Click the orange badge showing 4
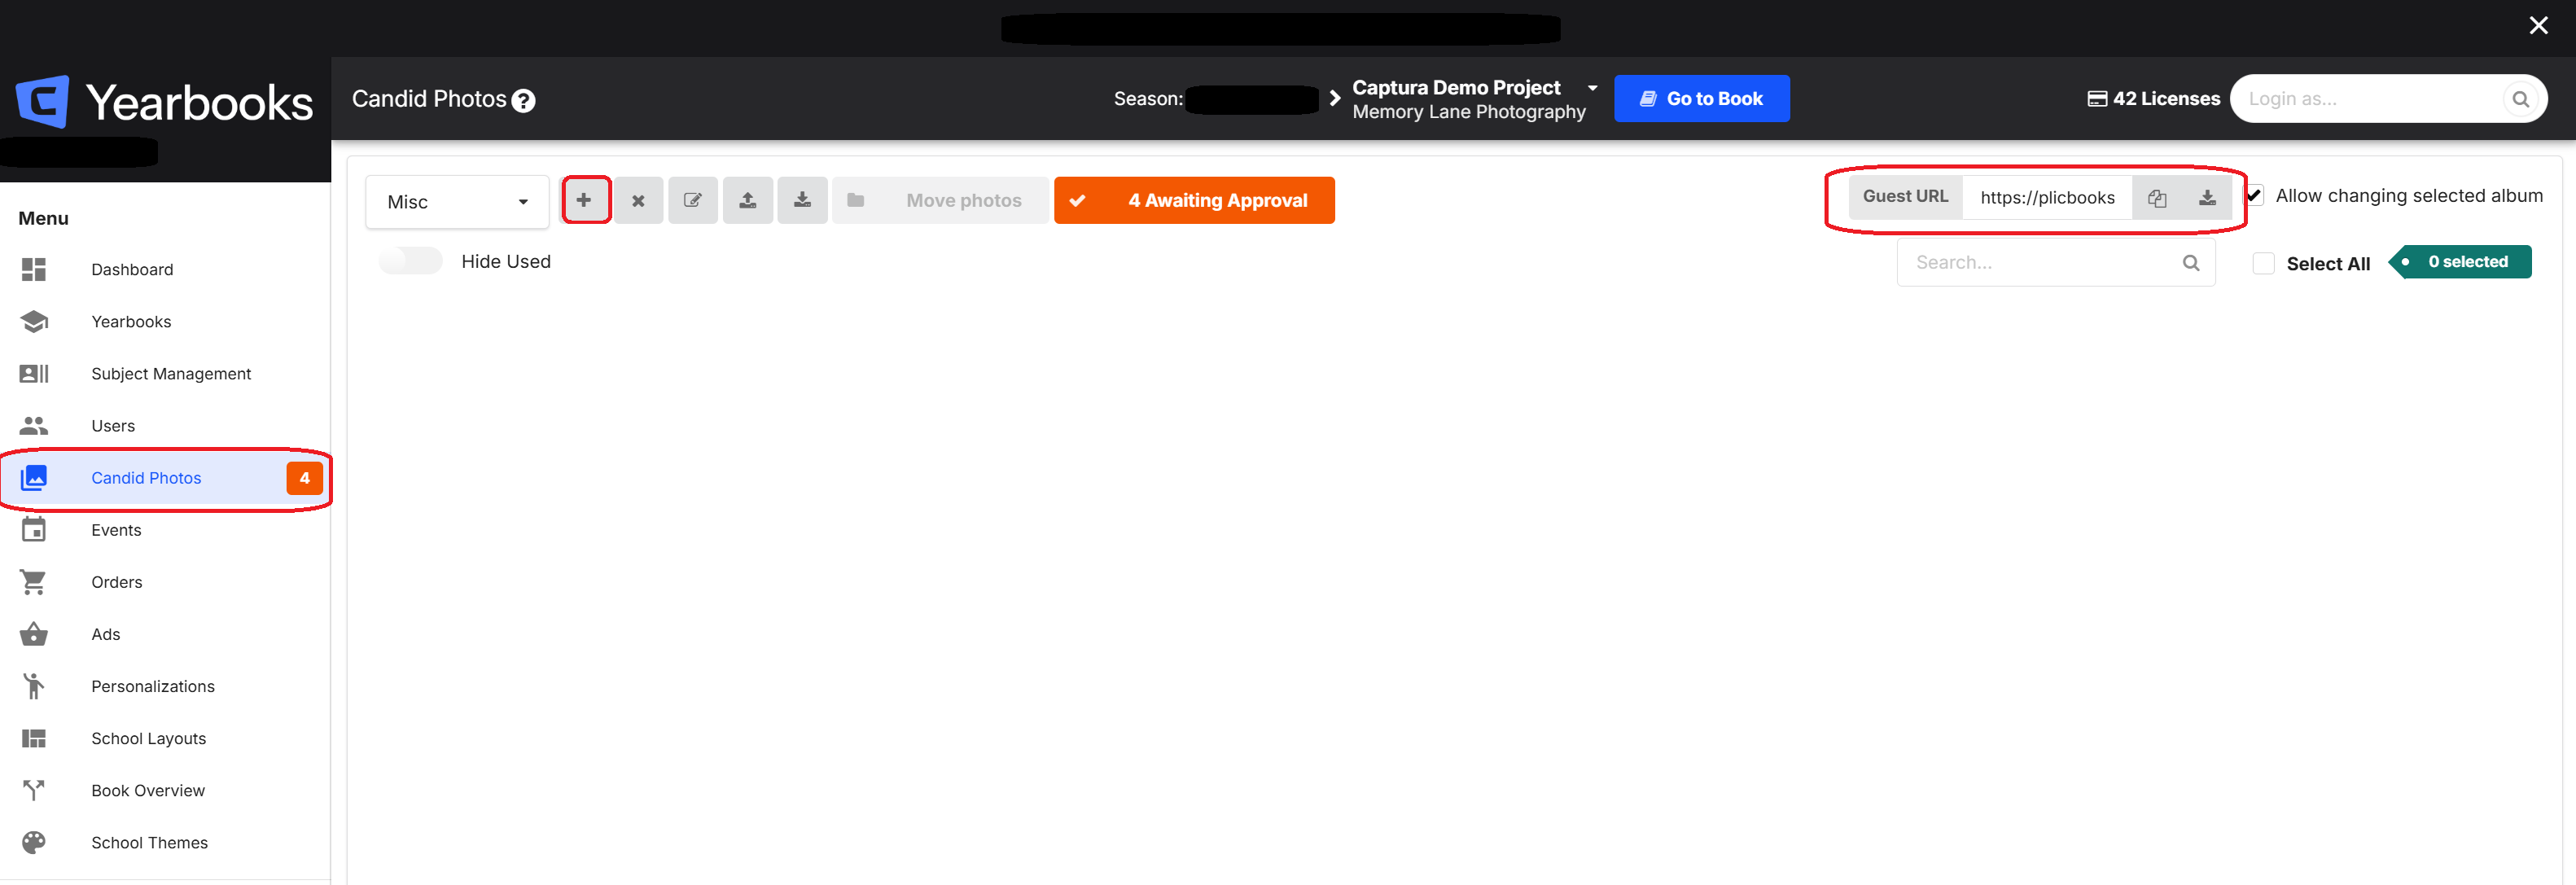 coord(305,478)
